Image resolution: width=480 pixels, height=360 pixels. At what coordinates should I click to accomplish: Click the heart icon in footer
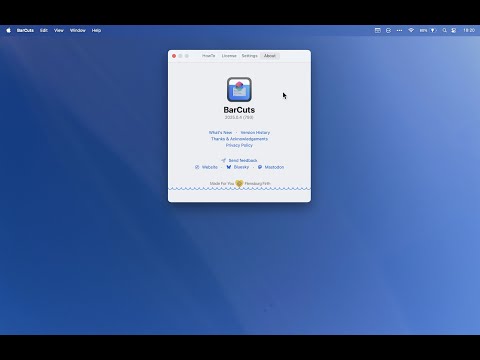coord(239,183)
